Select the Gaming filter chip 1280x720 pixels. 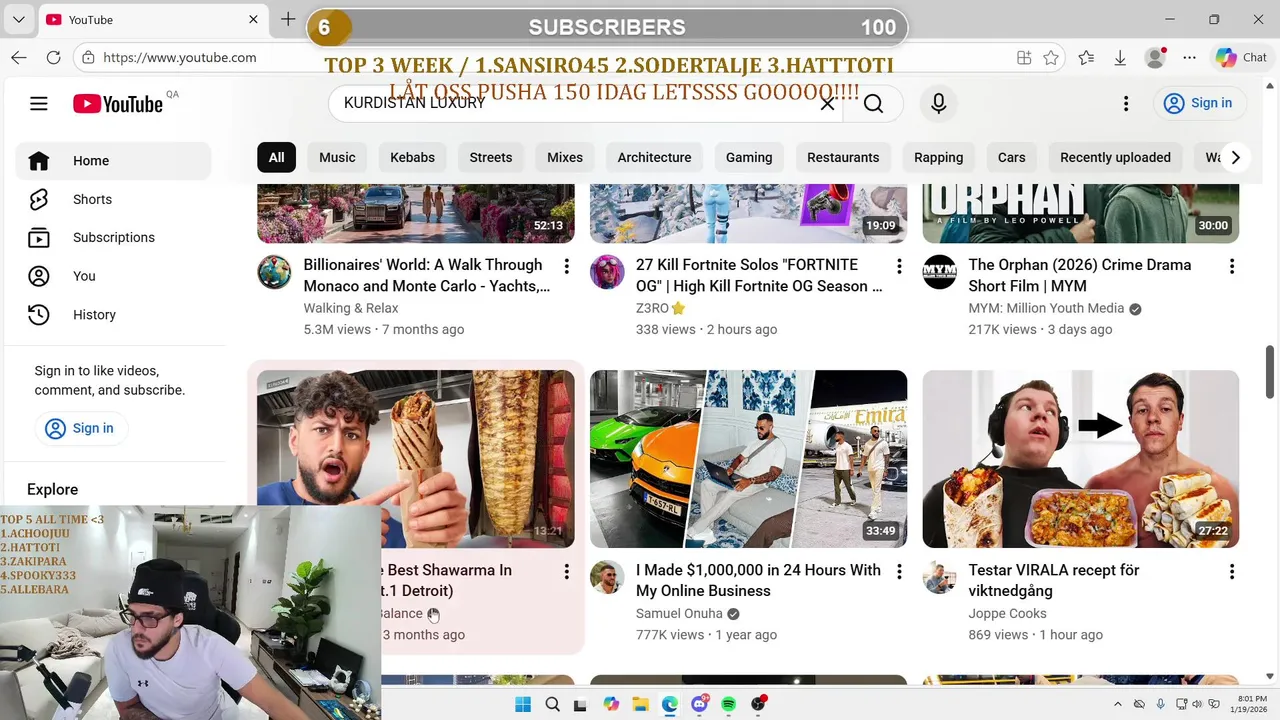(749, 157)
